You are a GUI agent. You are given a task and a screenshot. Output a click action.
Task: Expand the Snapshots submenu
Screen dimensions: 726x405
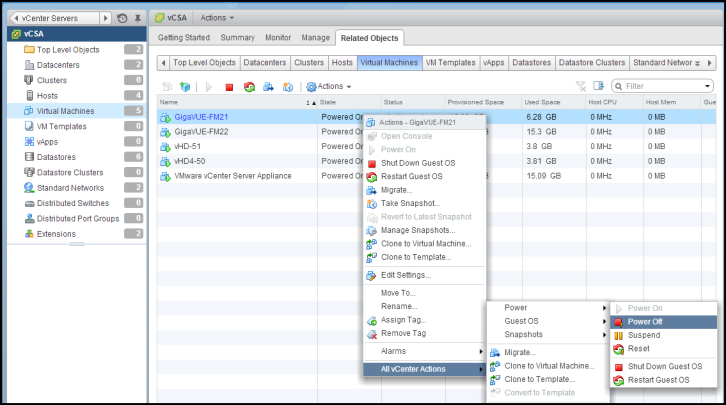tap(547, 335)
